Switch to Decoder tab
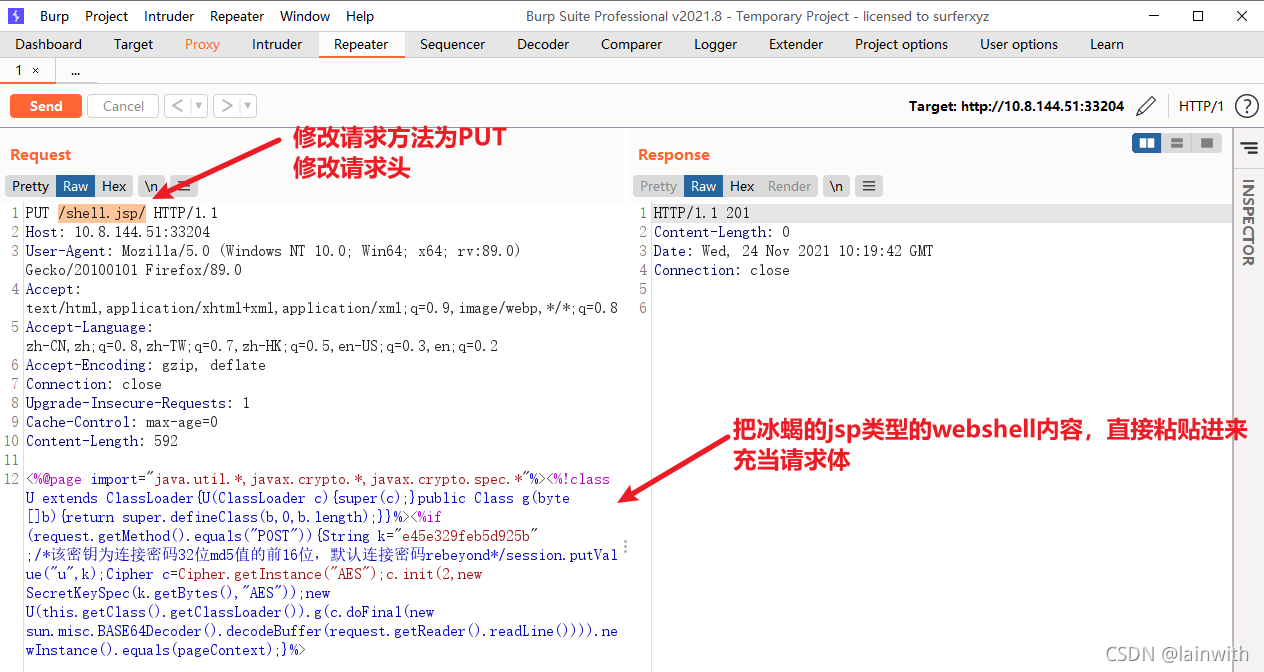 pyautogui.click(x=545, y=44)
